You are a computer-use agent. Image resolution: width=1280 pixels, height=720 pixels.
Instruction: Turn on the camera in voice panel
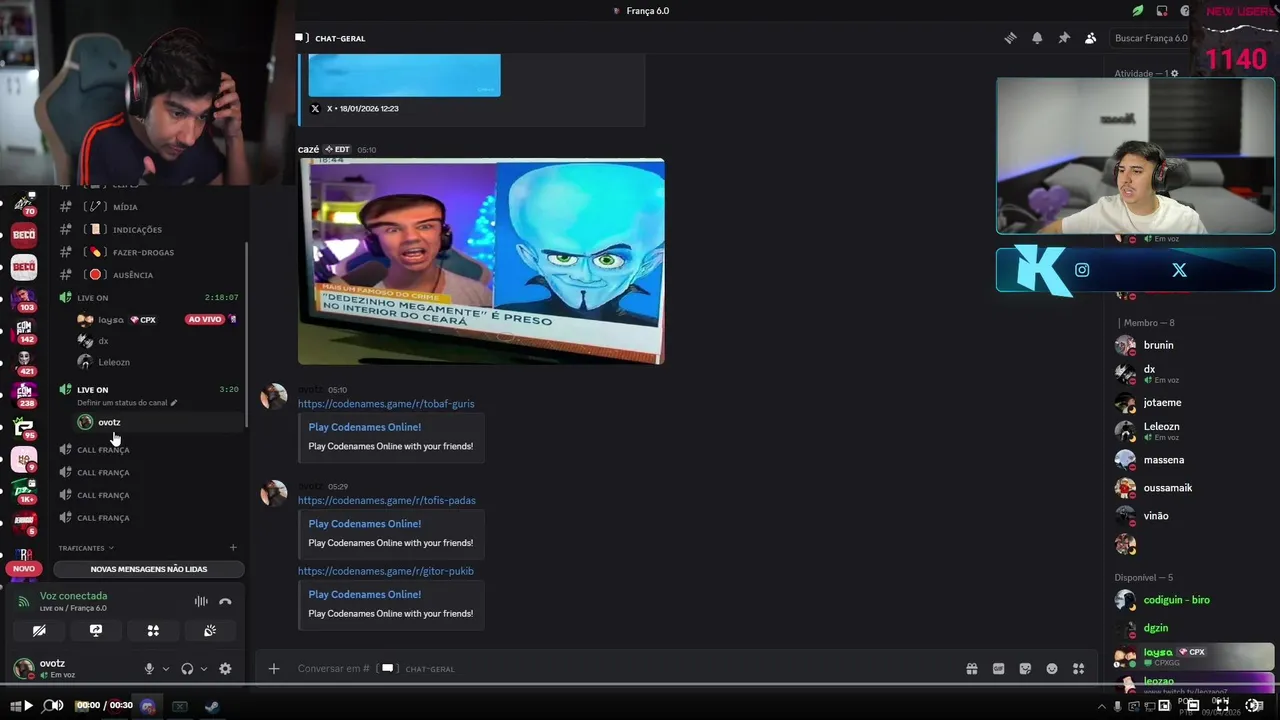tap(39, 631)
